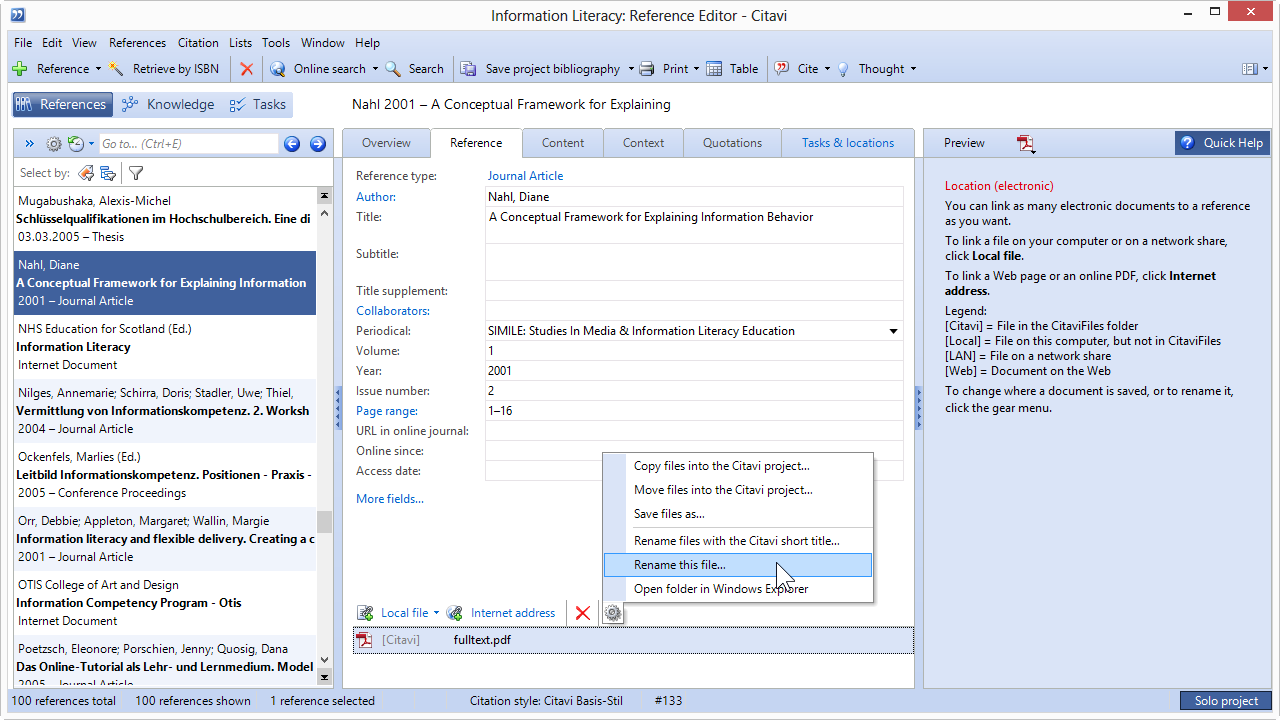Click the Print printer icon
The height and width of the screenshot is (720, 1280).
click(647, 69)
